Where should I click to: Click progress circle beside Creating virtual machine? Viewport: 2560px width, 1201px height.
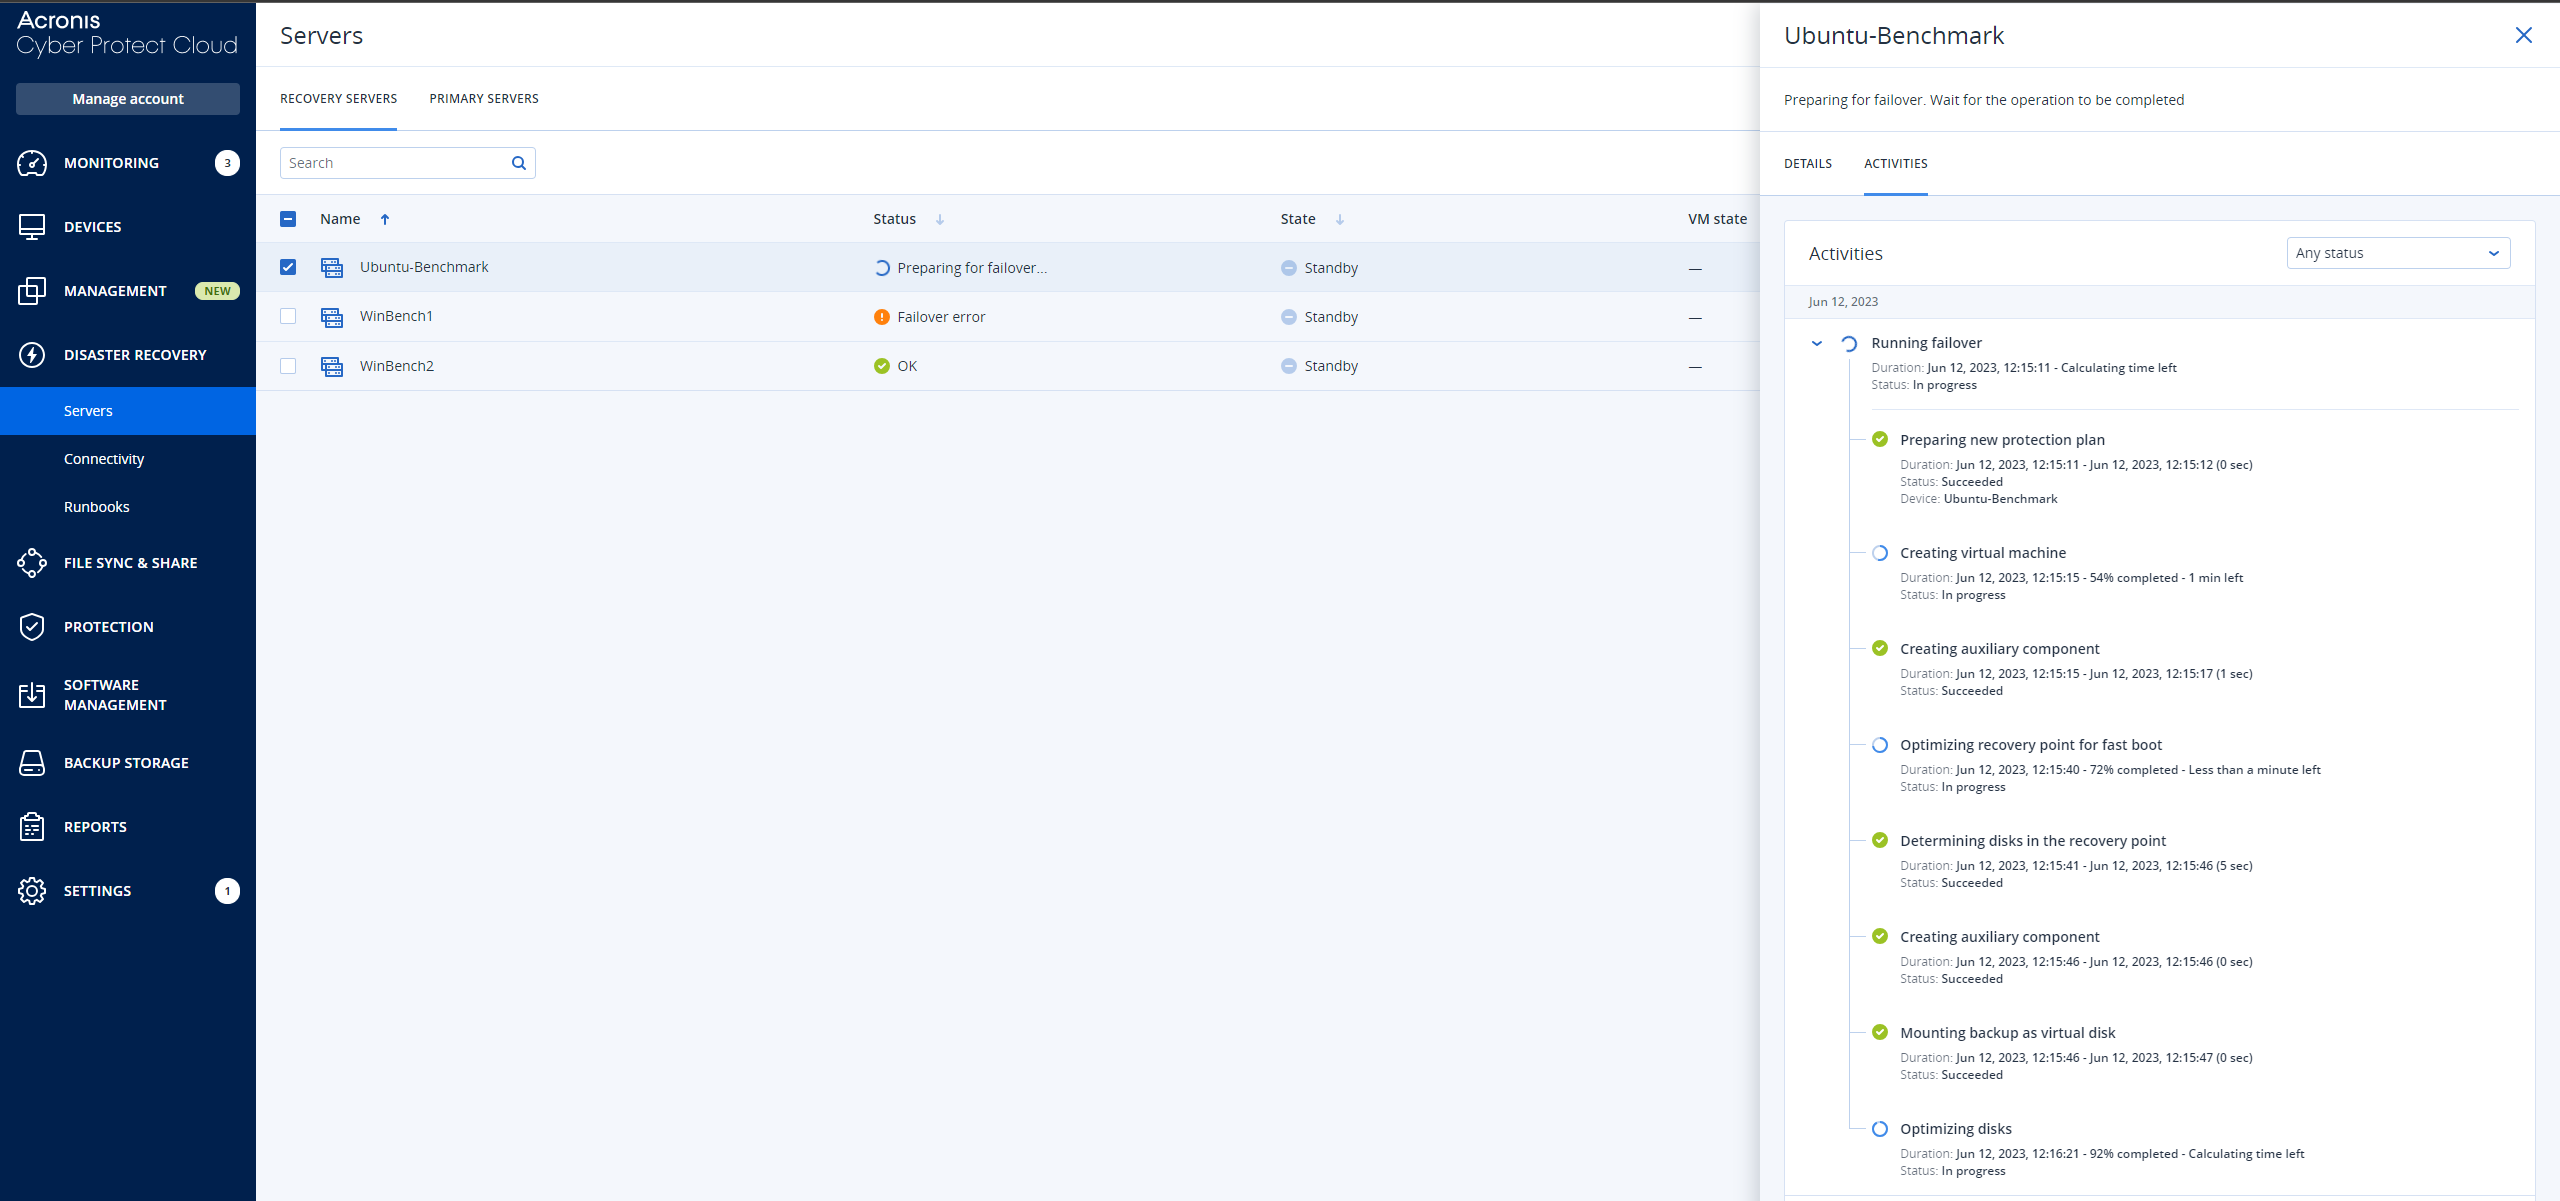coord(1880,553)
